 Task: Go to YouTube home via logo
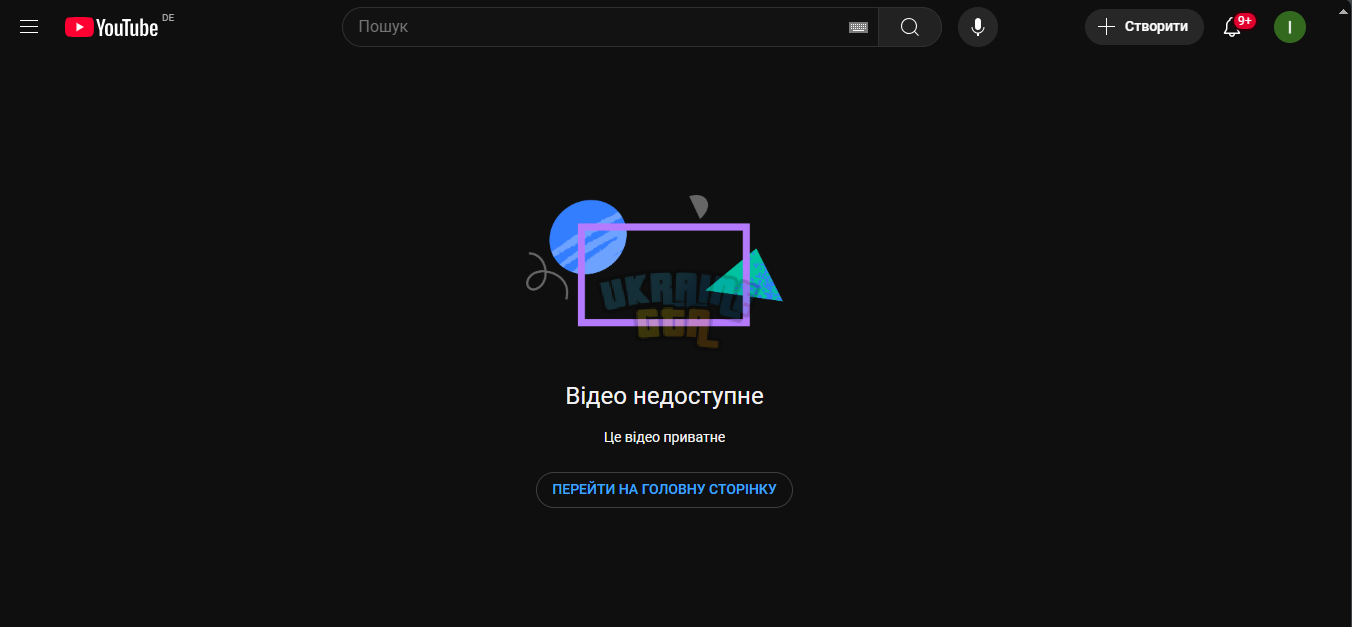click(x=112, y=27)
